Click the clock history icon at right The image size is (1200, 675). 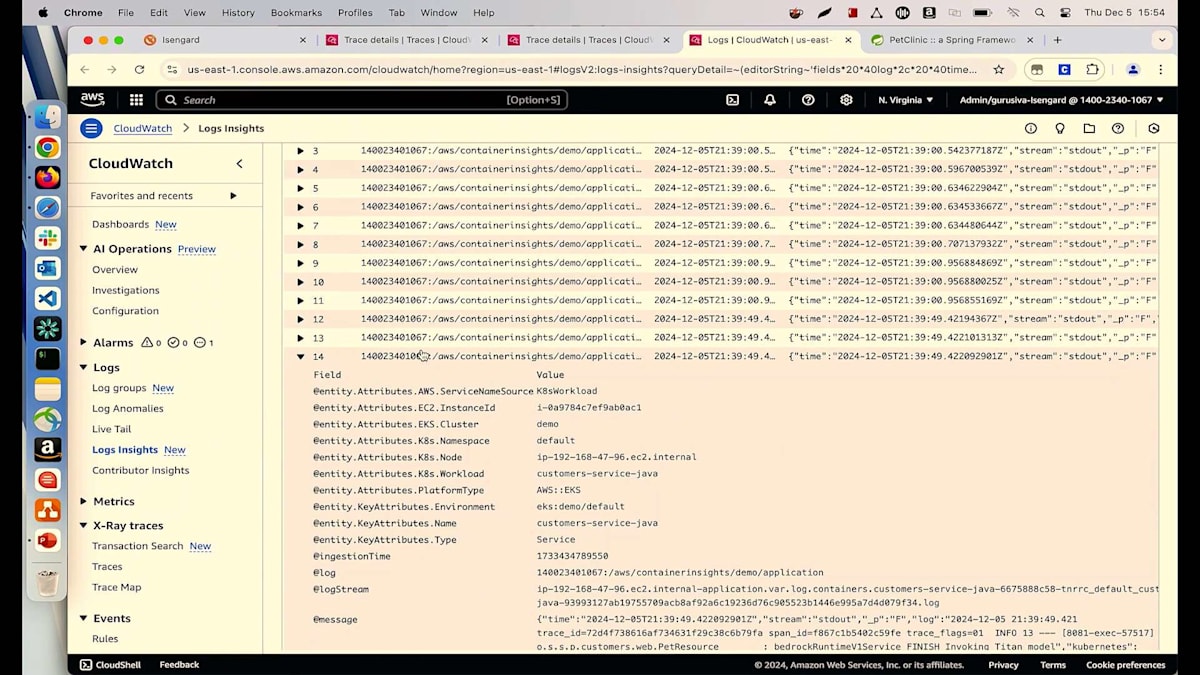click(x=1154, y=128)
